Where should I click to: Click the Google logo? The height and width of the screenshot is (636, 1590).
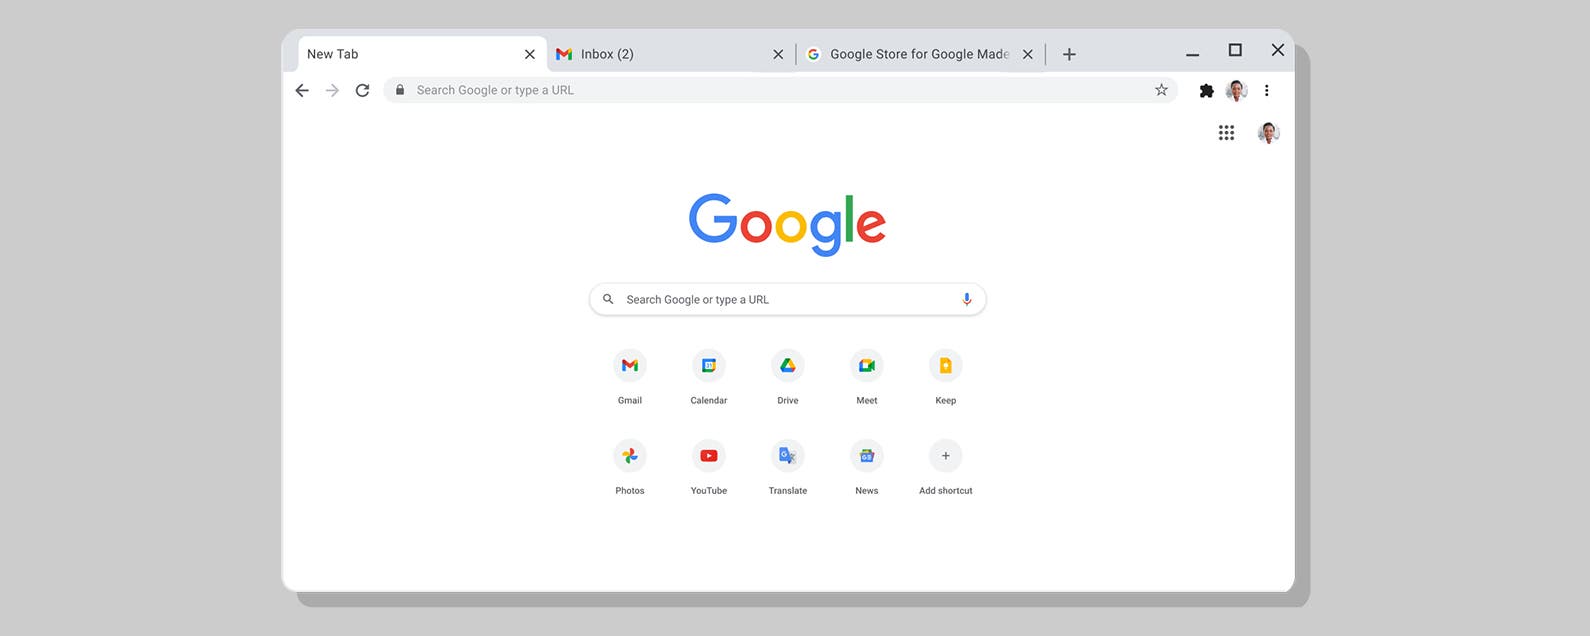tap(787, 224)
